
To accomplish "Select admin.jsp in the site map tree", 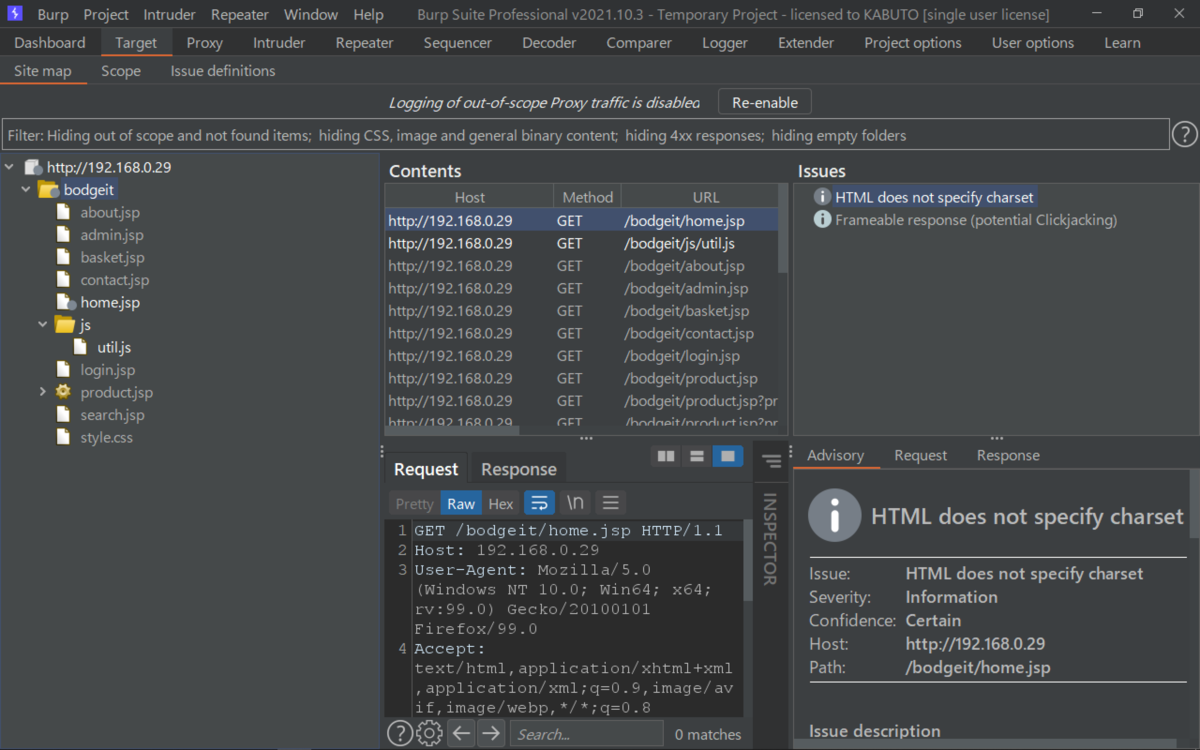I will coord(112,235).
